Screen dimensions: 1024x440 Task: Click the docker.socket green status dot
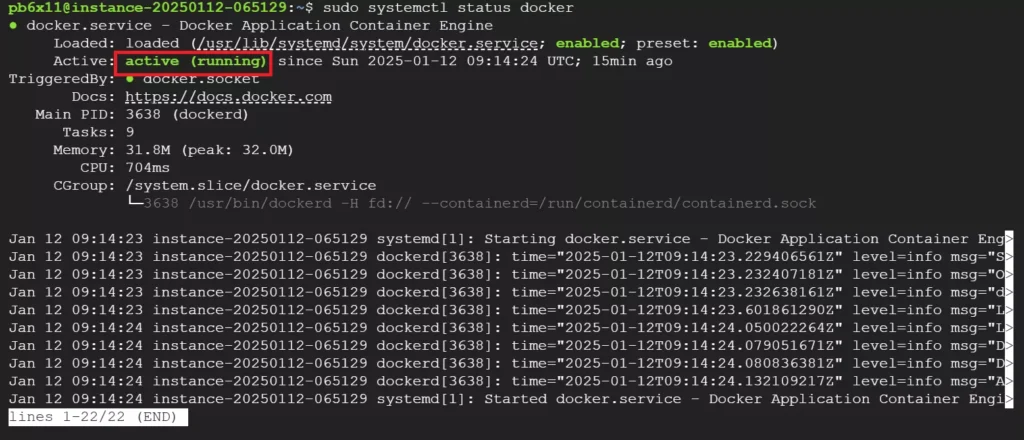(131, 79)
